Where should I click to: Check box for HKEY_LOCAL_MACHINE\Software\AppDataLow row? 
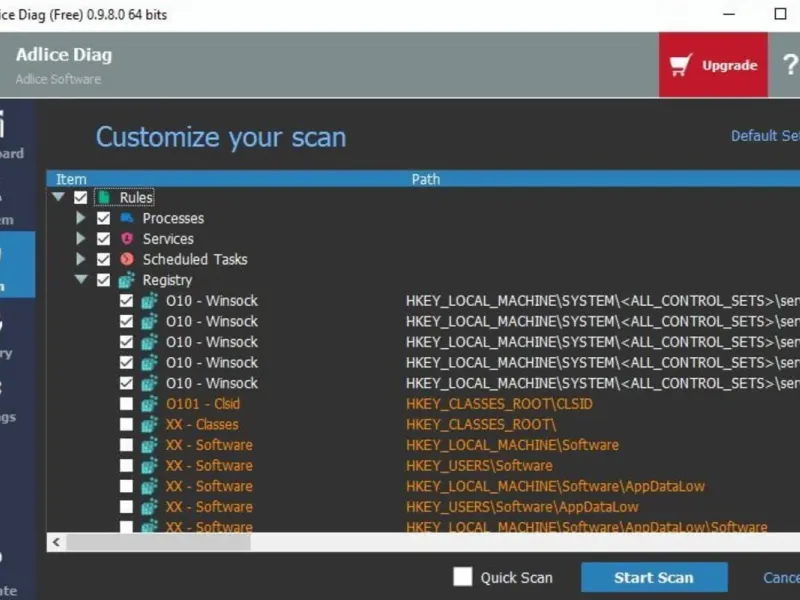[x=126, y=486]
